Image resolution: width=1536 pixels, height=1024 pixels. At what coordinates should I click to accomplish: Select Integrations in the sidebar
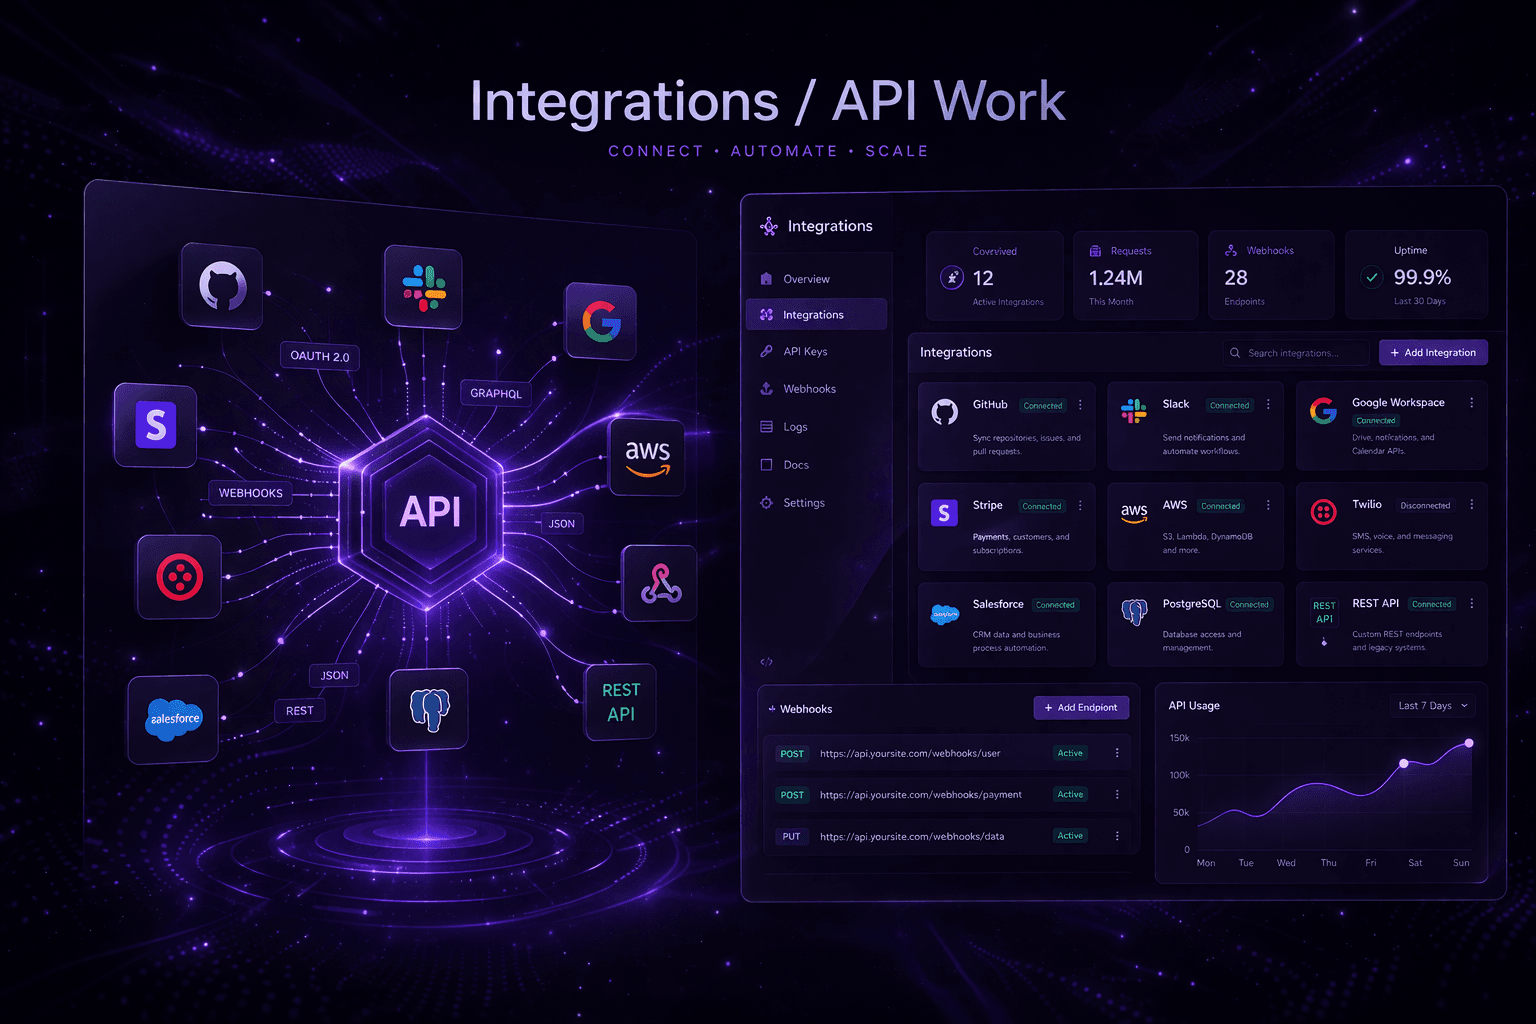coord(816,315)
